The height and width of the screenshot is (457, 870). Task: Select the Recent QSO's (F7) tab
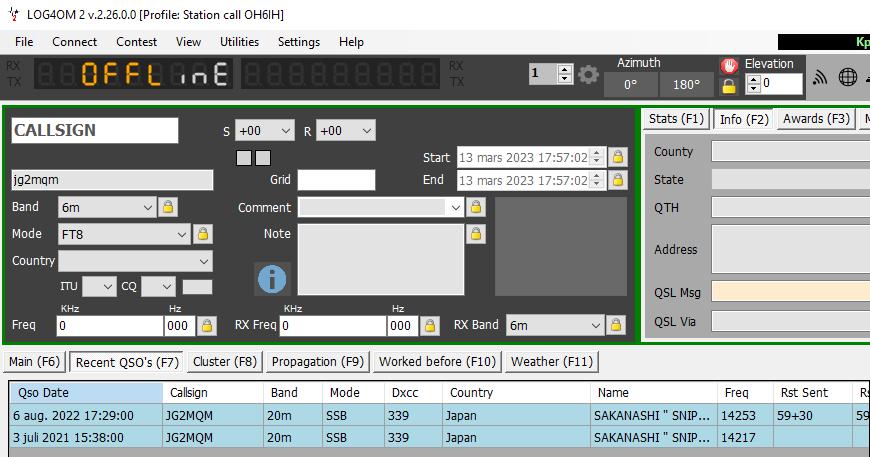coord(127,362)
